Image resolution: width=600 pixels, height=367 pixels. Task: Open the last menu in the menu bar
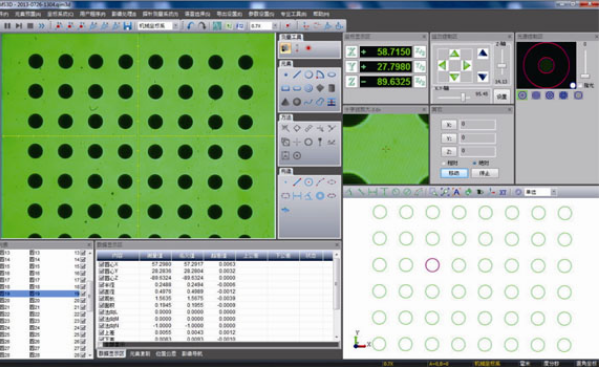pyautogui.click(x=321, y=14)
